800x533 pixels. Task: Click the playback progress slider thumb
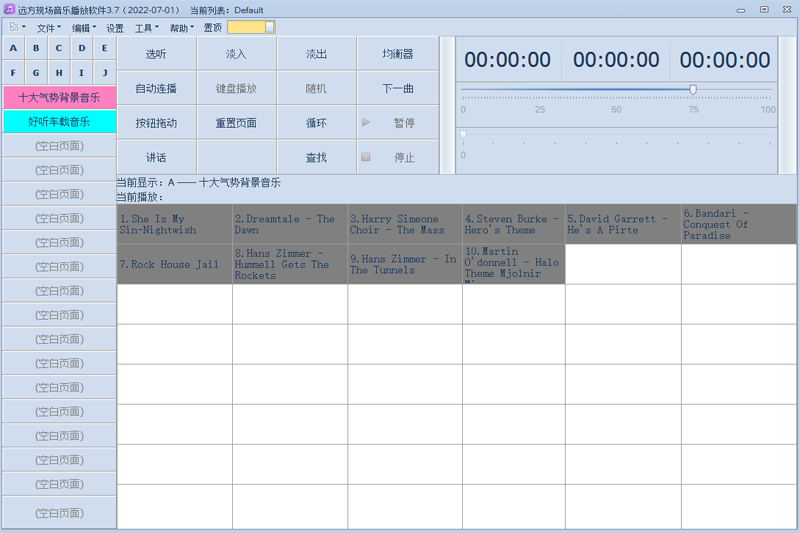[463, 134]
